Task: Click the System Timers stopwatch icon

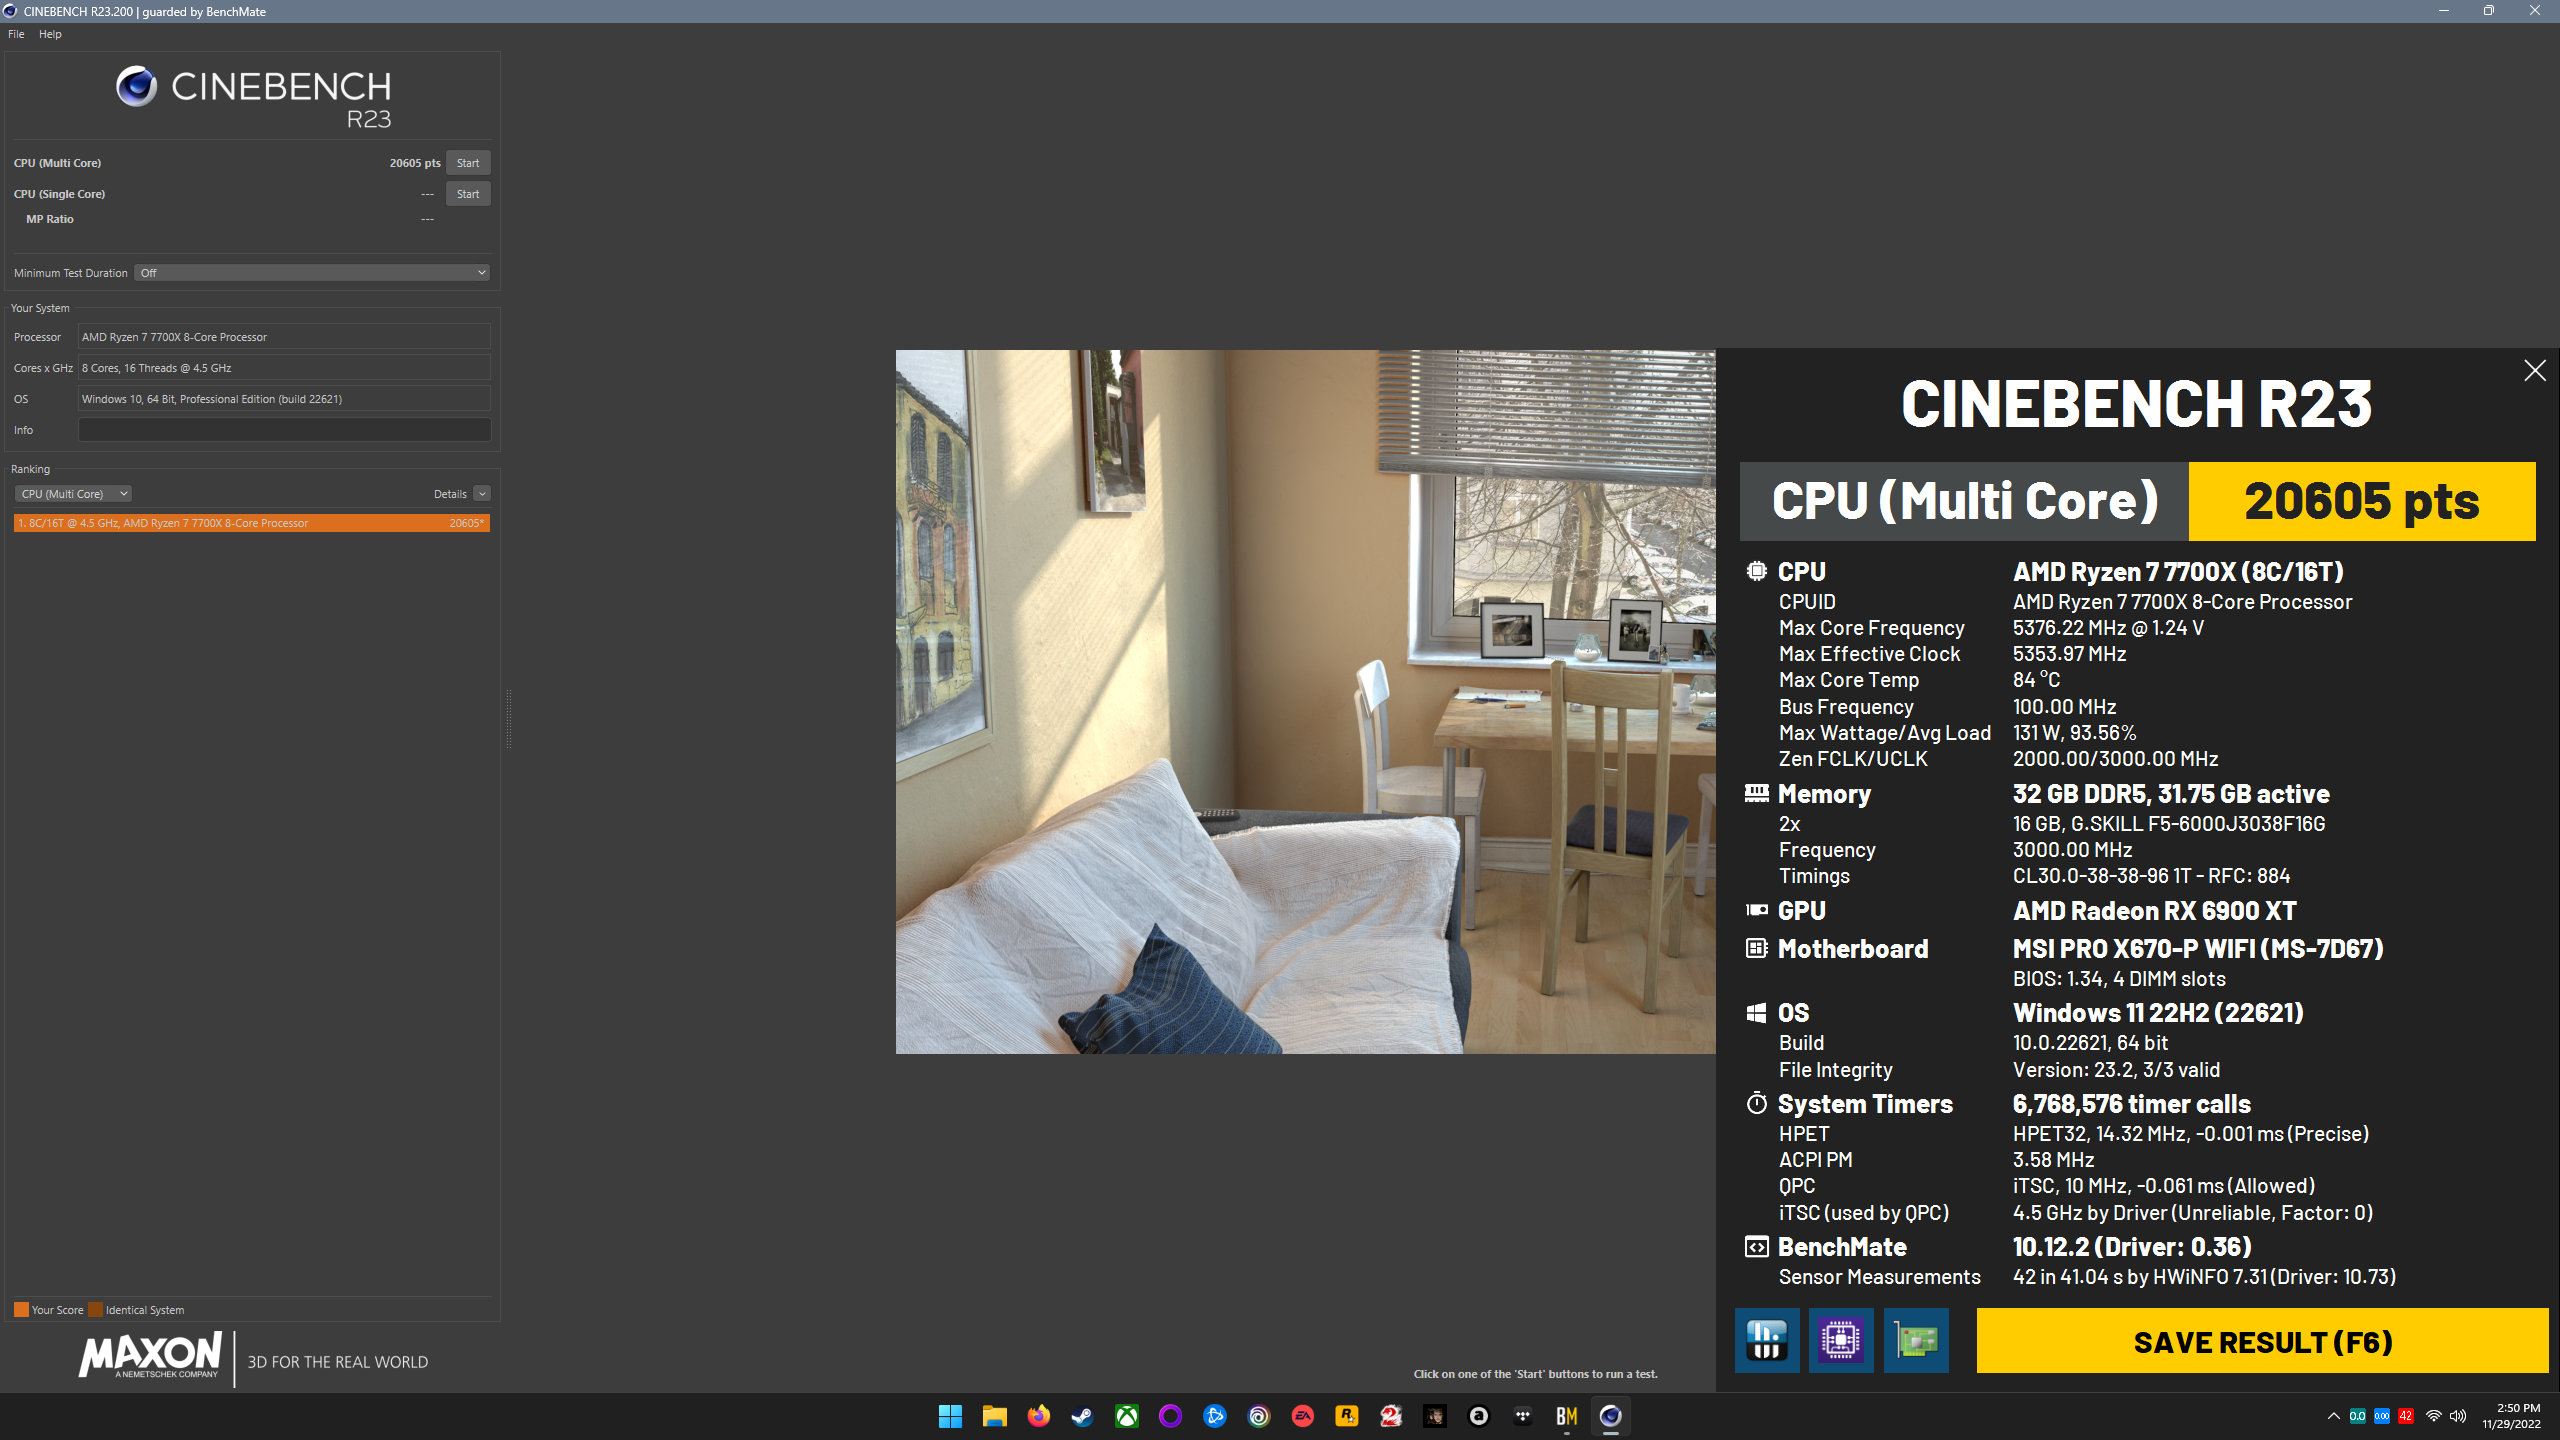Action: pyautogui.click(x=1757, y=1103)
